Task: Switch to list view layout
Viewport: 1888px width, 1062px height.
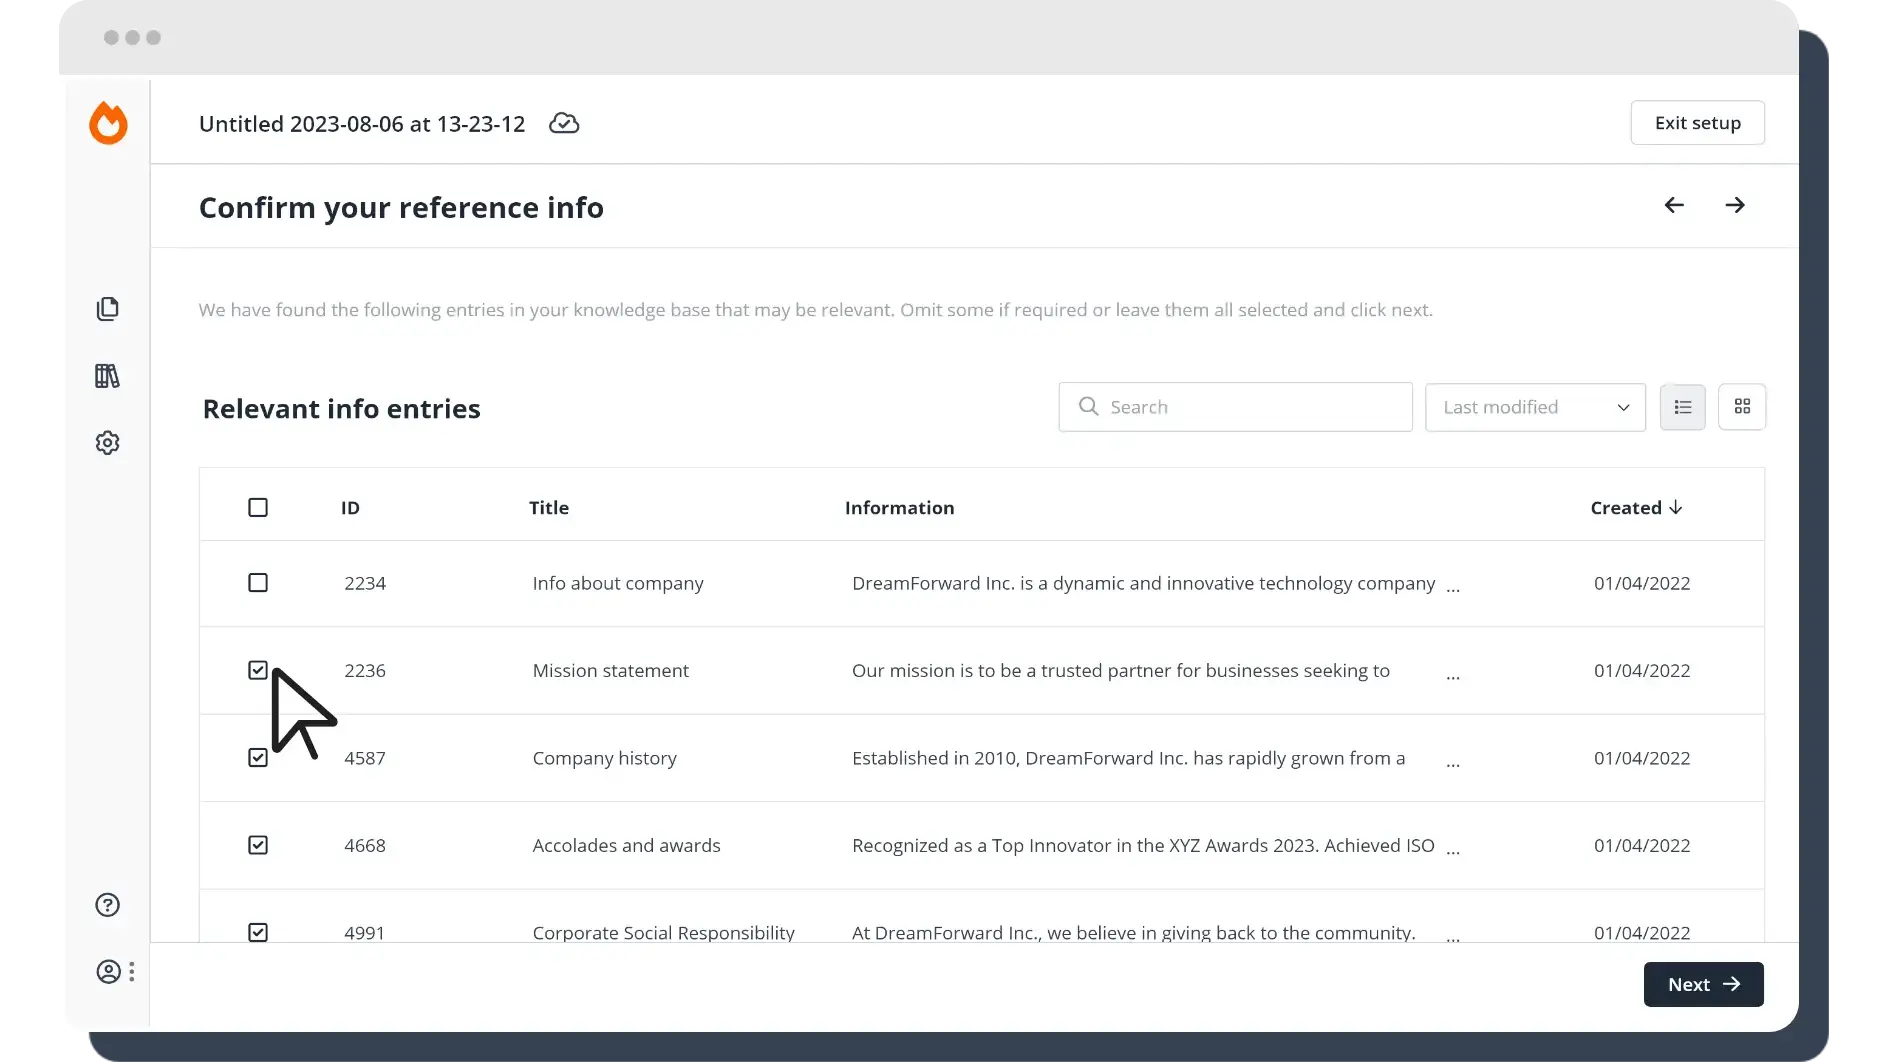Action: coord(1682,407)
